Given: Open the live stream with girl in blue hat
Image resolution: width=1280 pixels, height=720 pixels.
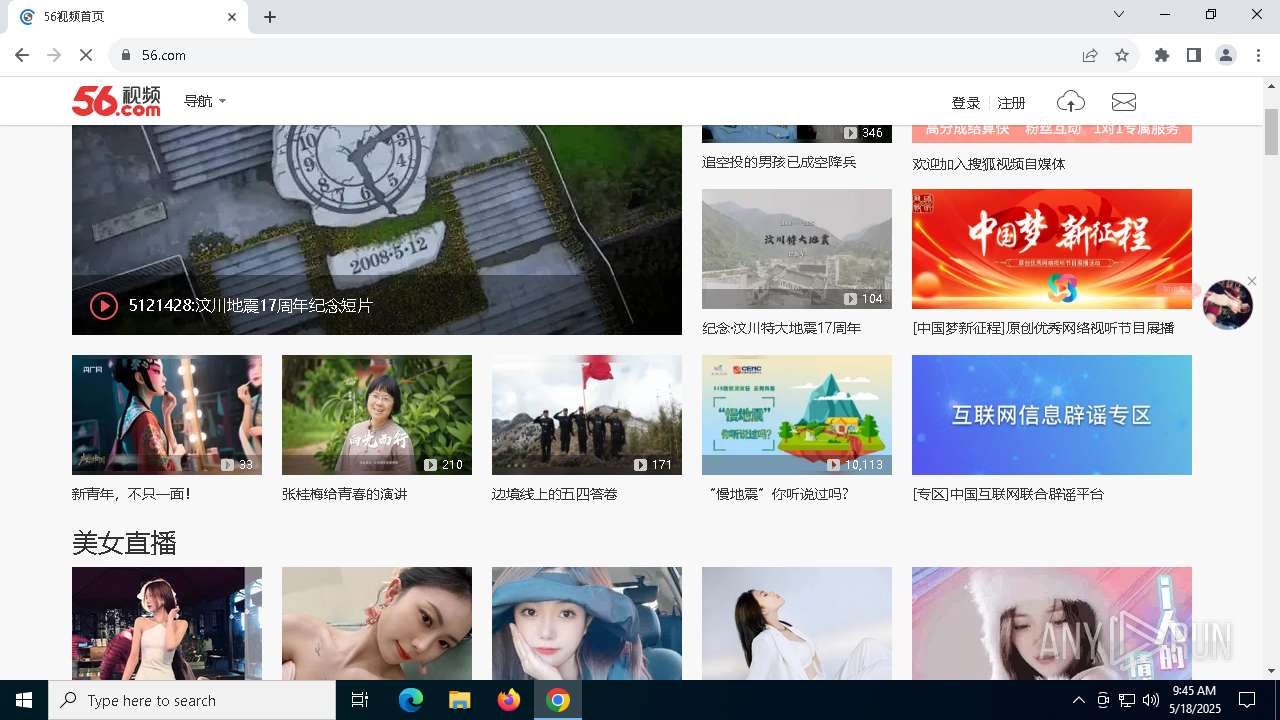Looking at the screenshot, I should 587,623.
